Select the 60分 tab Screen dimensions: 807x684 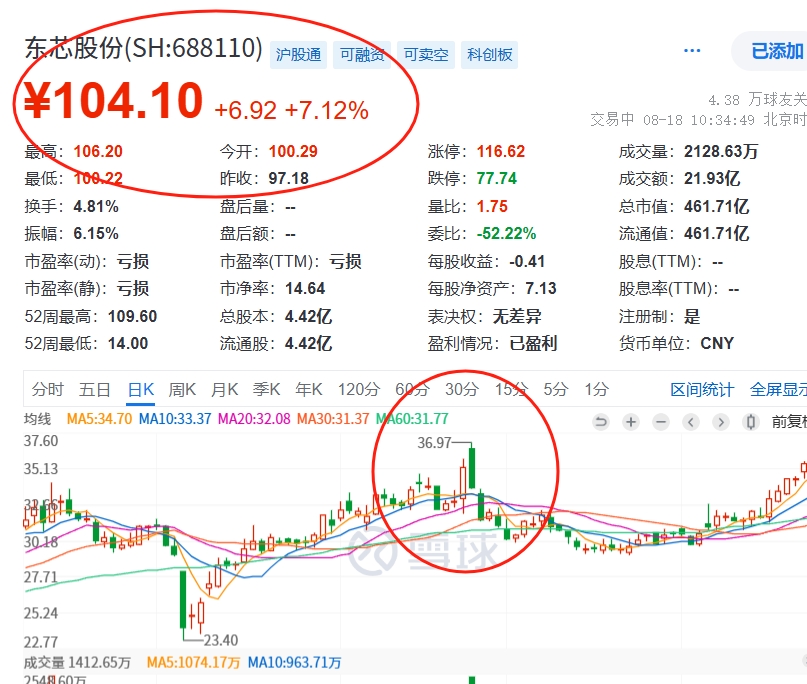(412, 390)
